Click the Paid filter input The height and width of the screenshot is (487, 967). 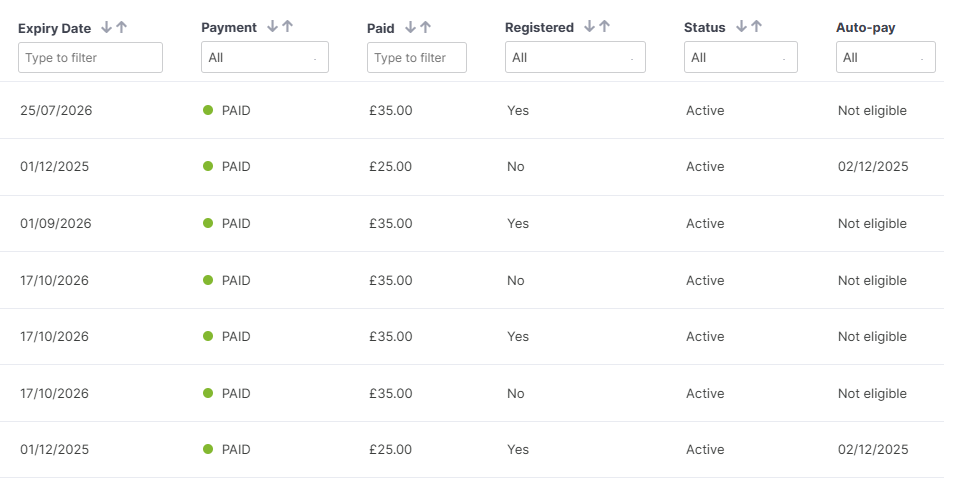pos(417,58)
